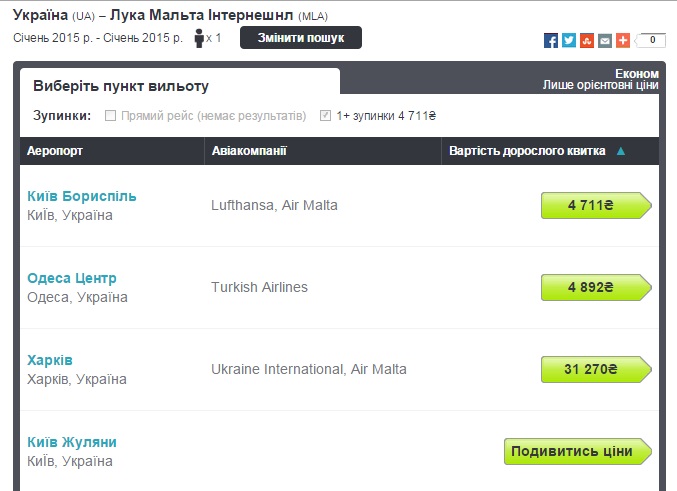Screen dimensions: 677x491
Task: Select the 31 270₴ Харків price button
Action: tap(592, 369)
